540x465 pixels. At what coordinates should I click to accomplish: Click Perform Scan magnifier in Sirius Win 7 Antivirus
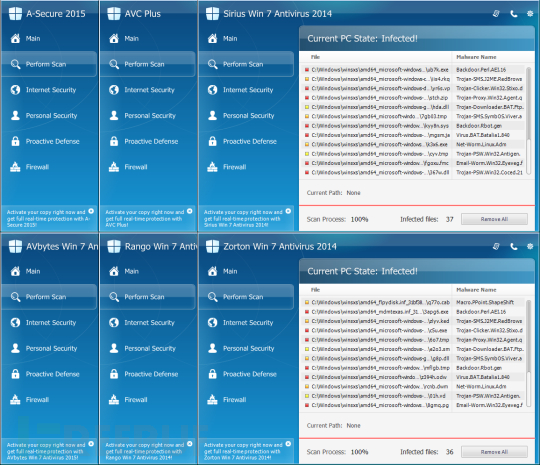tap(212, 64)
